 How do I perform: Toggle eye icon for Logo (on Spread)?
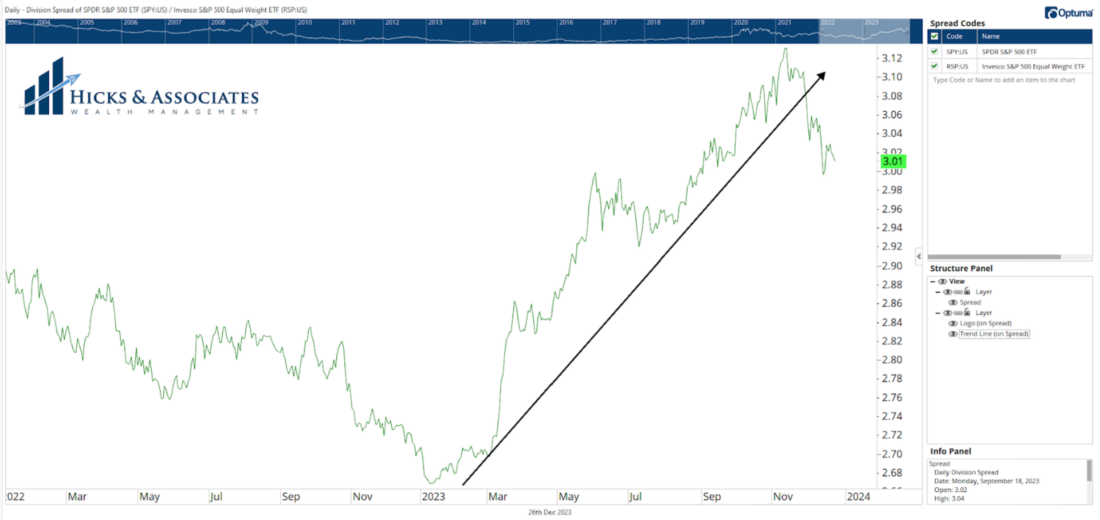953,323
